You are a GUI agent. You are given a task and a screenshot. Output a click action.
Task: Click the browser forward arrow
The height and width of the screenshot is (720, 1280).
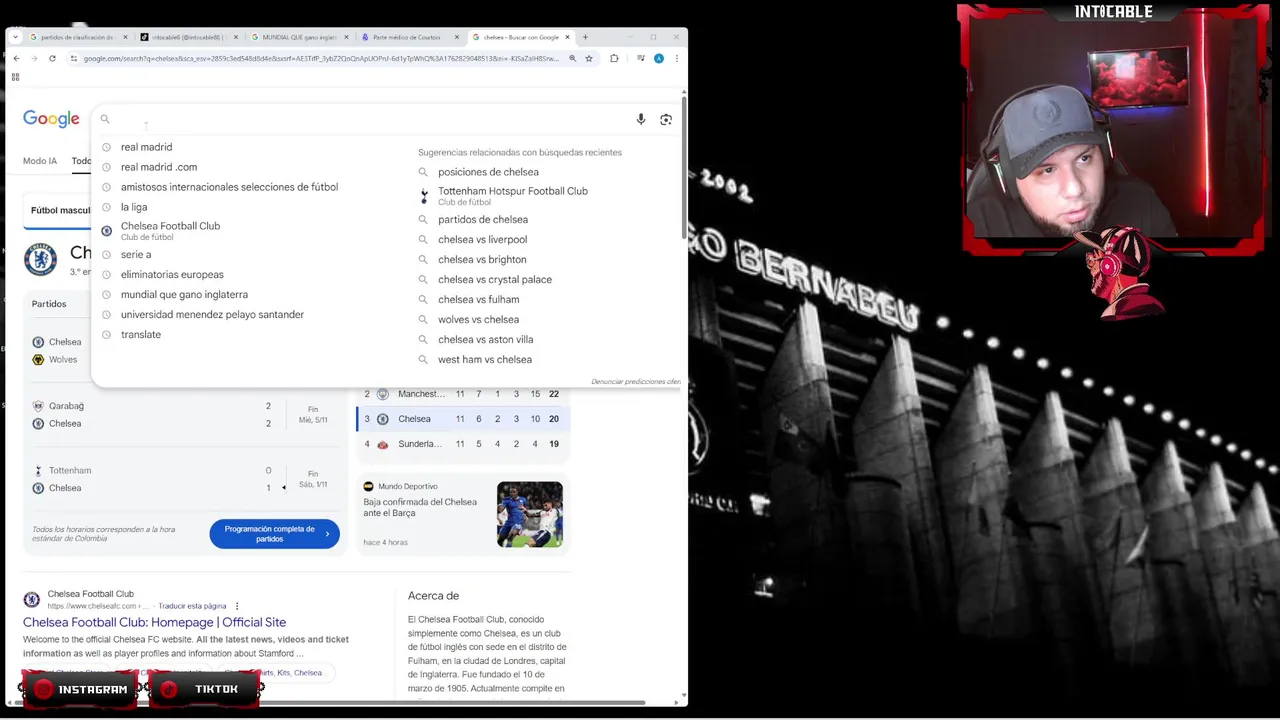(34, 58)
